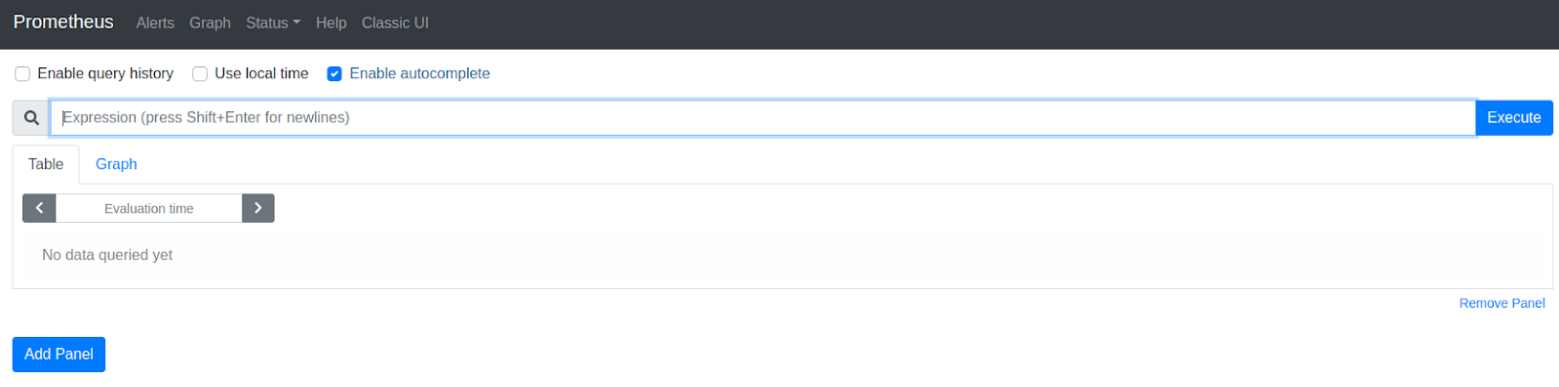Image resolution: width=1559 pixels, height=387 pixels.
Task: Open the Prometheus home brand link
Action: [x=64, y=22]
